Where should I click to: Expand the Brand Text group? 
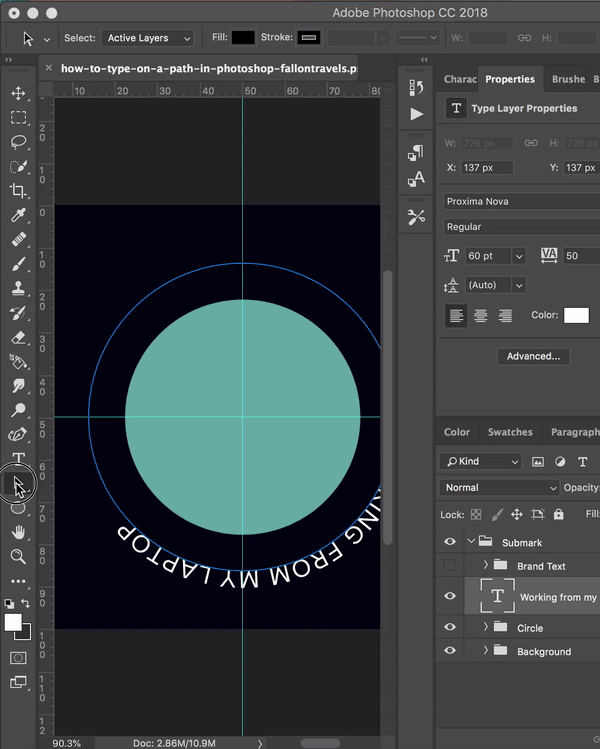pyautogui.click(x=485, y=565)
